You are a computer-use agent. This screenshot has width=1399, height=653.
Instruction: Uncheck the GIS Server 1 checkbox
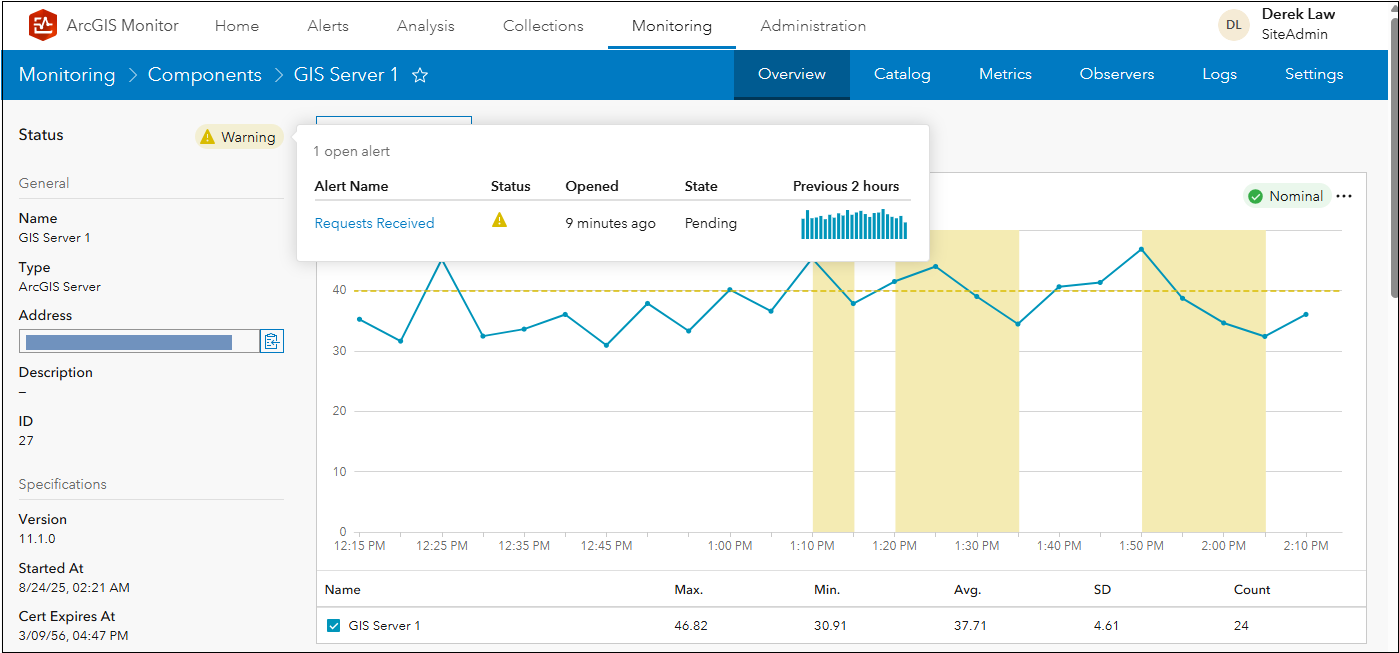pos(334,626)
